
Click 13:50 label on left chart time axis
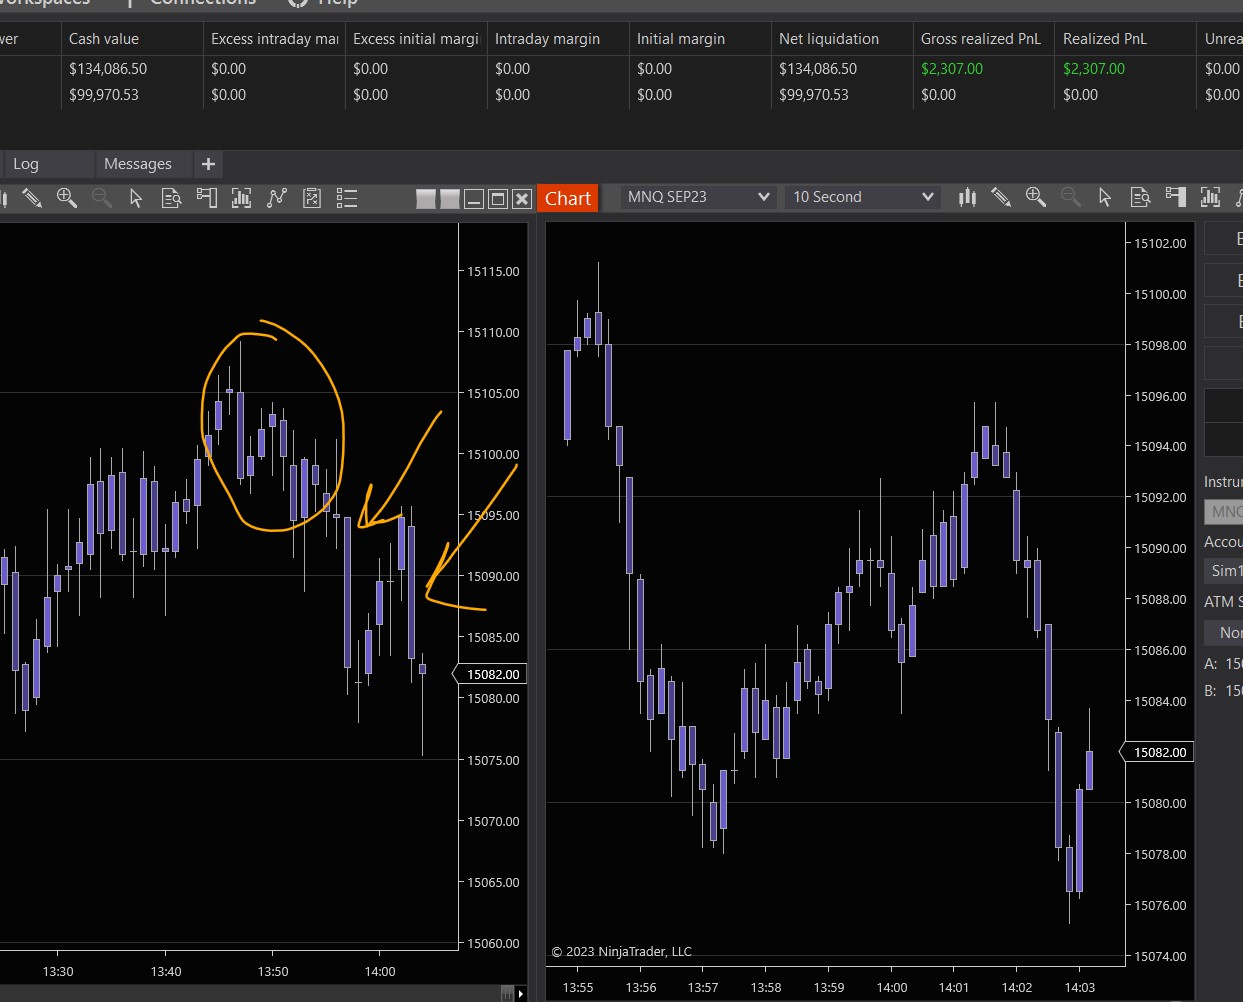point(273,971)
